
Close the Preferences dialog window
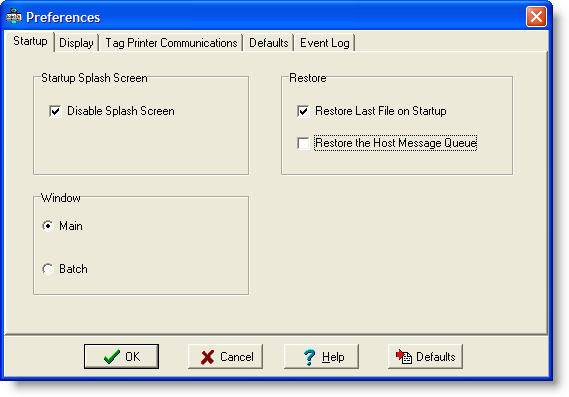pos(536,17)
